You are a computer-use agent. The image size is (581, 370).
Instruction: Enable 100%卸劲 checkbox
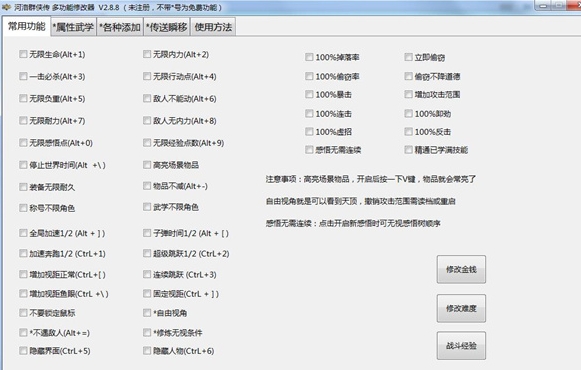click(408, 113)
